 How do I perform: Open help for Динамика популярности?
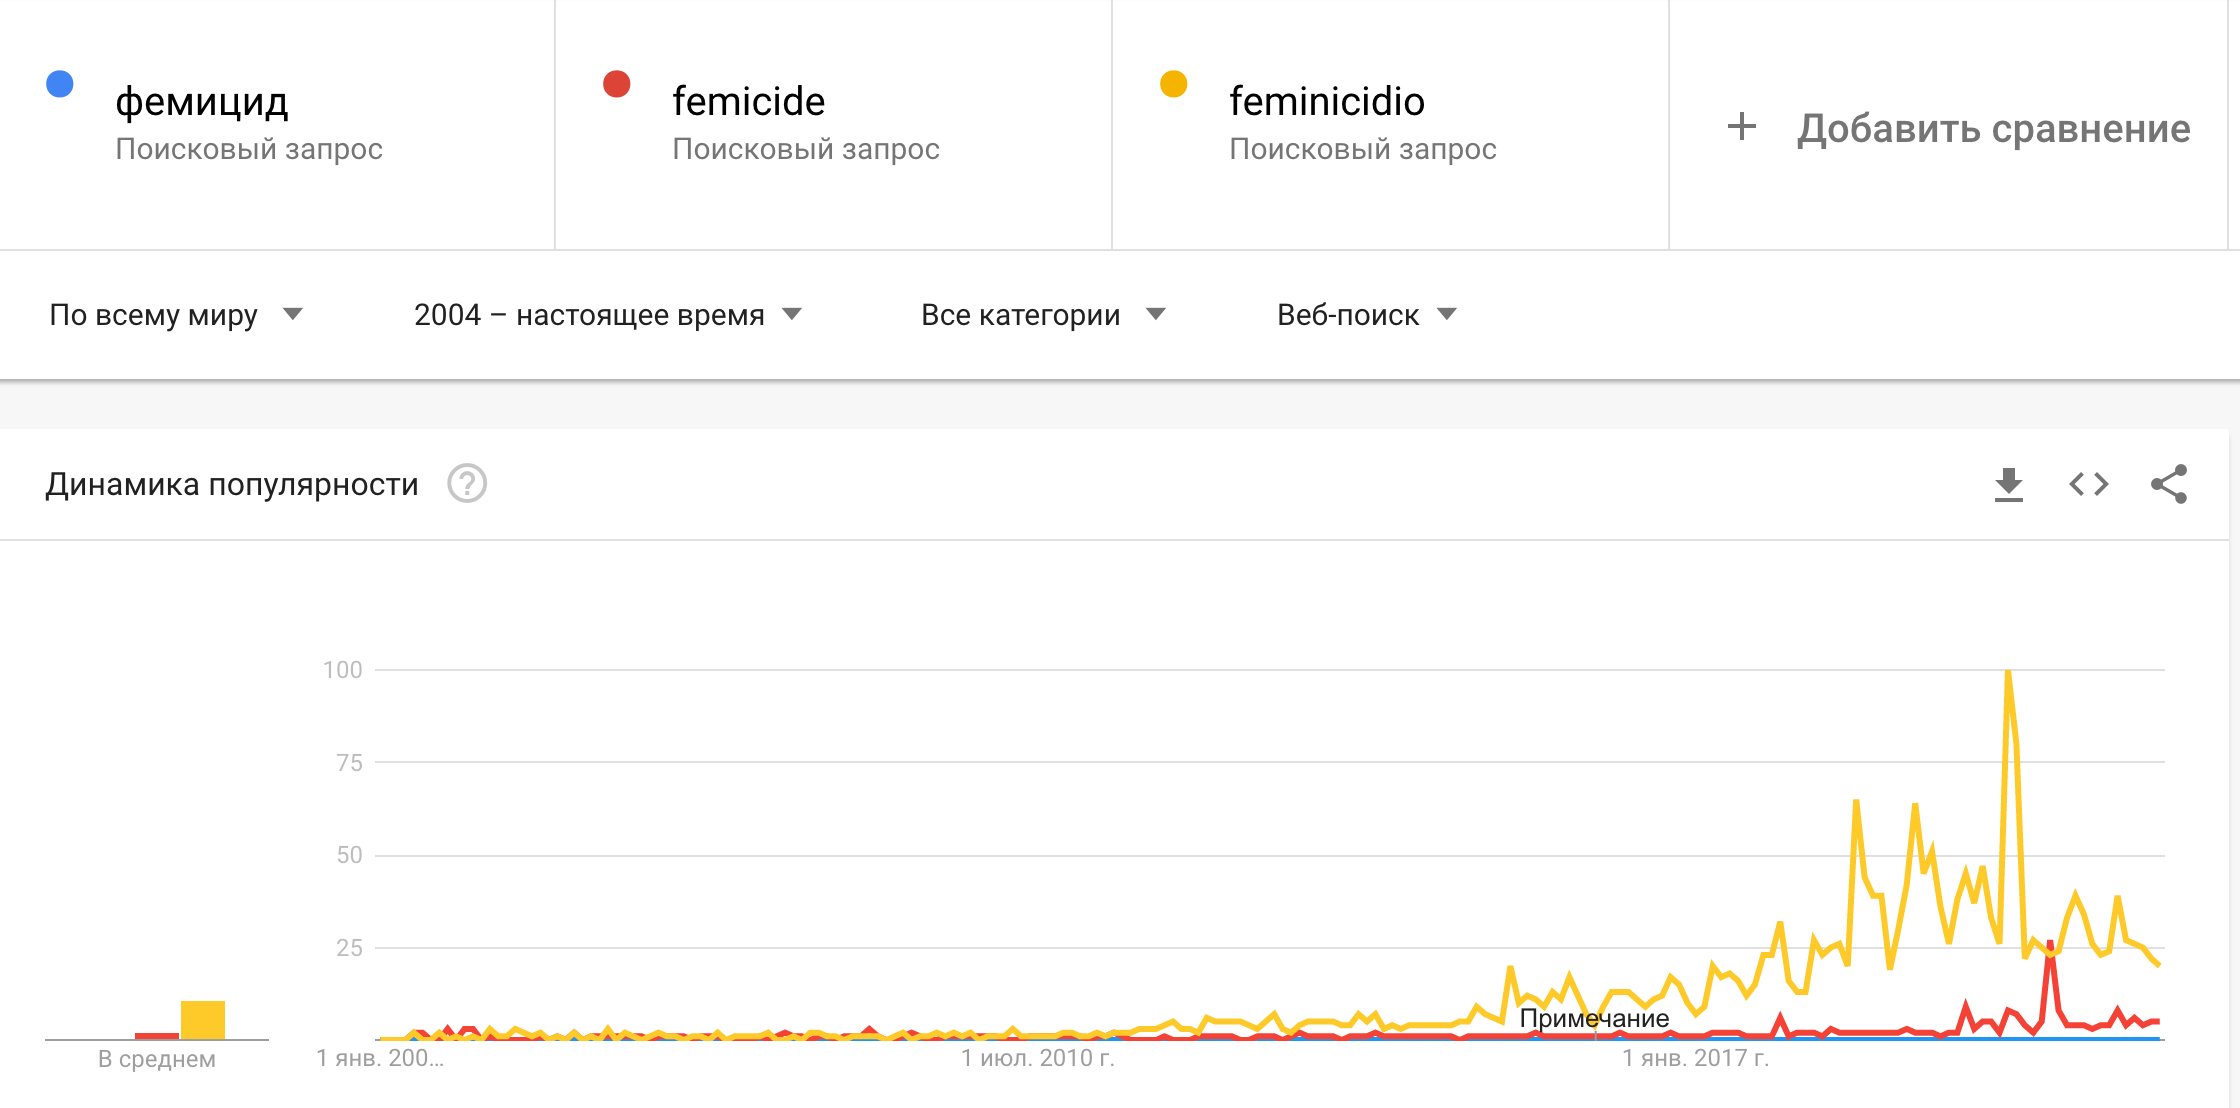pyautogui.click(x=467, y=484)
